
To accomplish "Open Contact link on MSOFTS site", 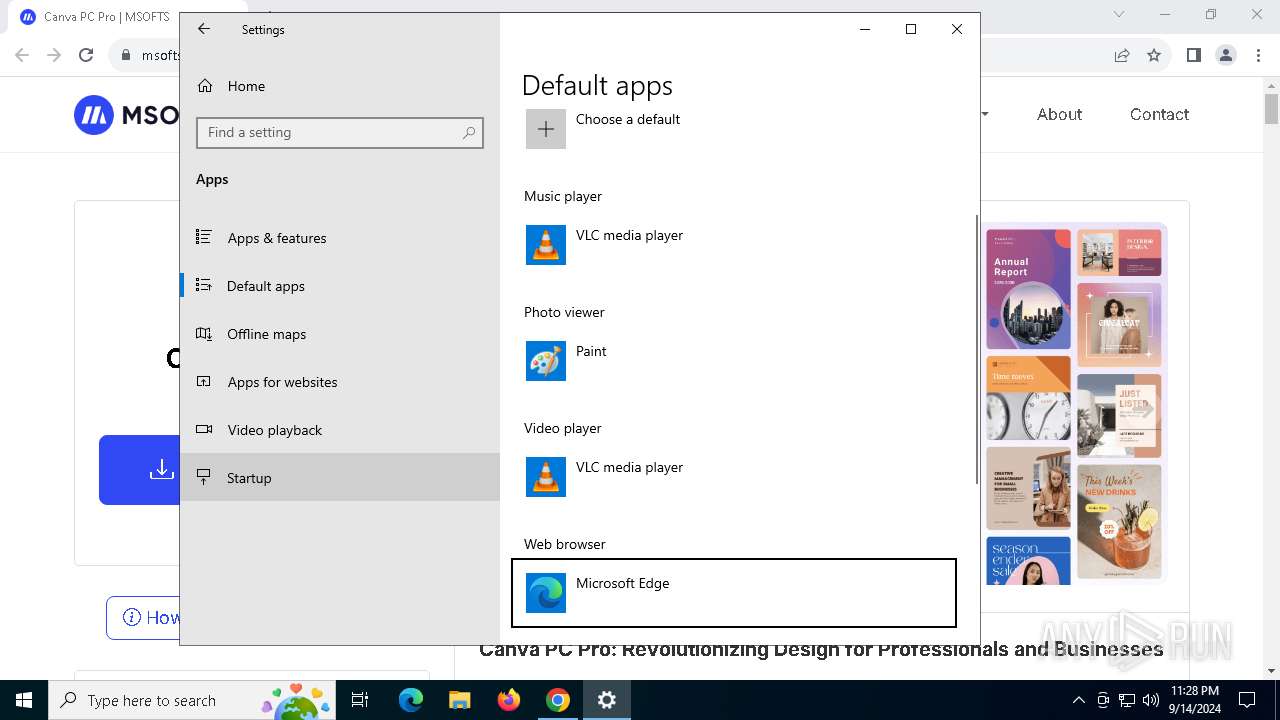I will (x=1159, y=114).
